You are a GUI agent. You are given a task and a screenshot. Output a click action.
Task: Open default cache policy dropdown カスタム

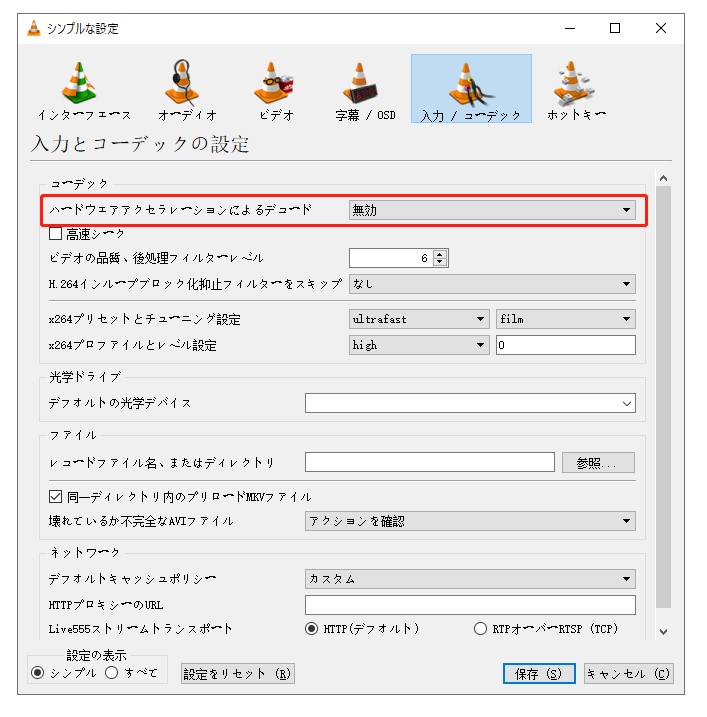[470, 579]
